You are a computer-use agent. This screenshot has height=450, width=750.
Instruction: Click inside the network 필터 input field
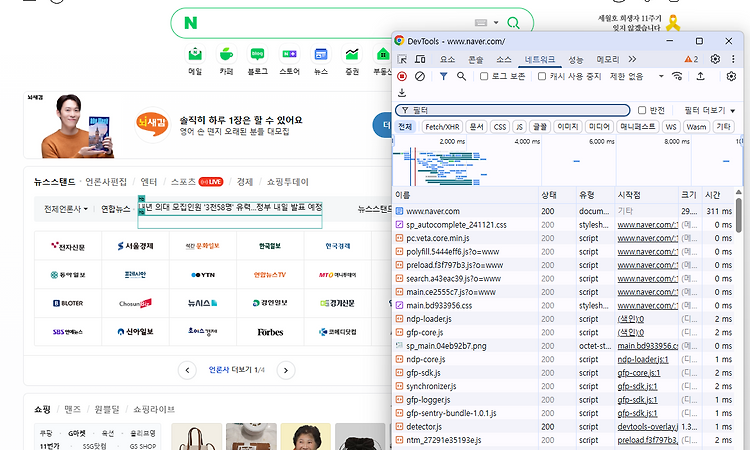512,110
